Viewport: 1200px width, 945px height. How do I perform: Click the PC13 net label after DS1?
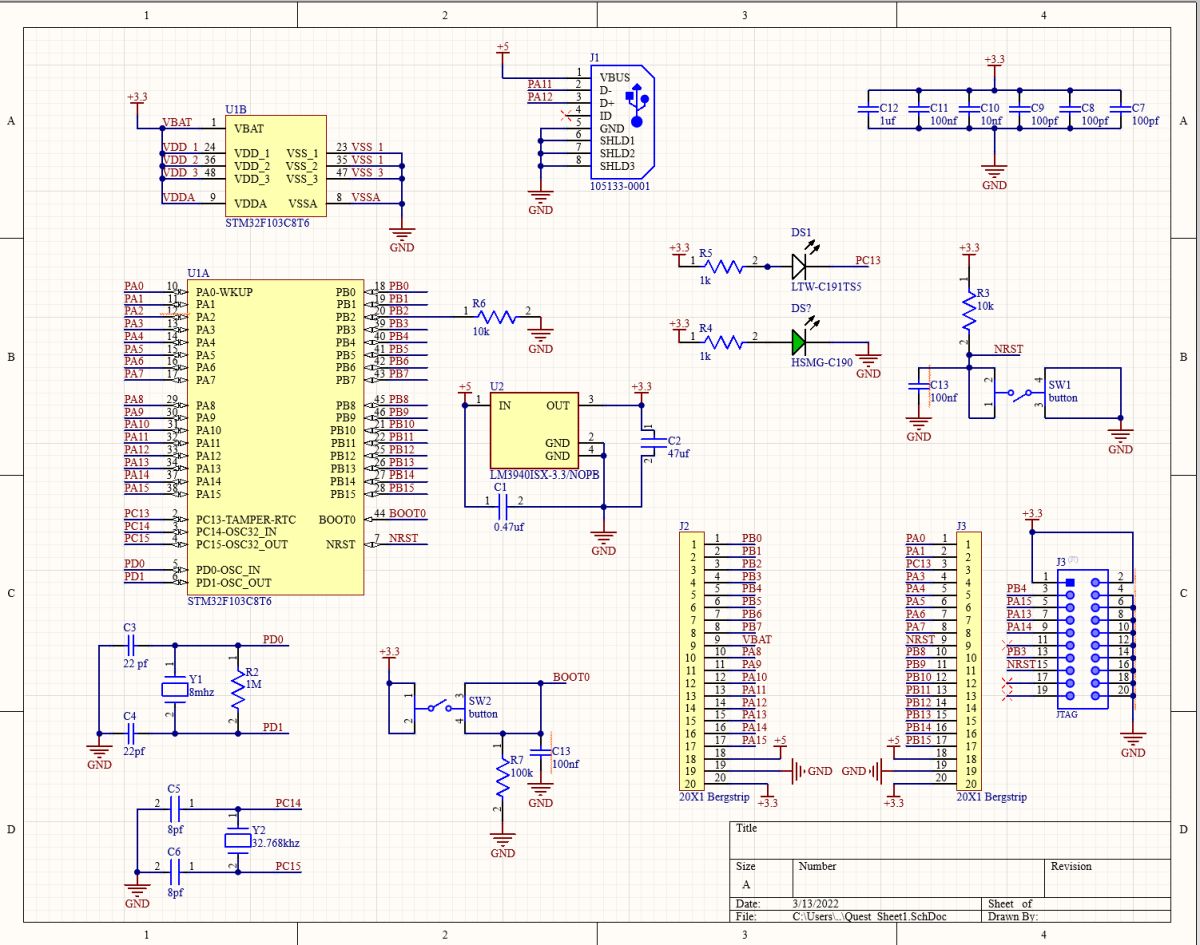(868, 261)
